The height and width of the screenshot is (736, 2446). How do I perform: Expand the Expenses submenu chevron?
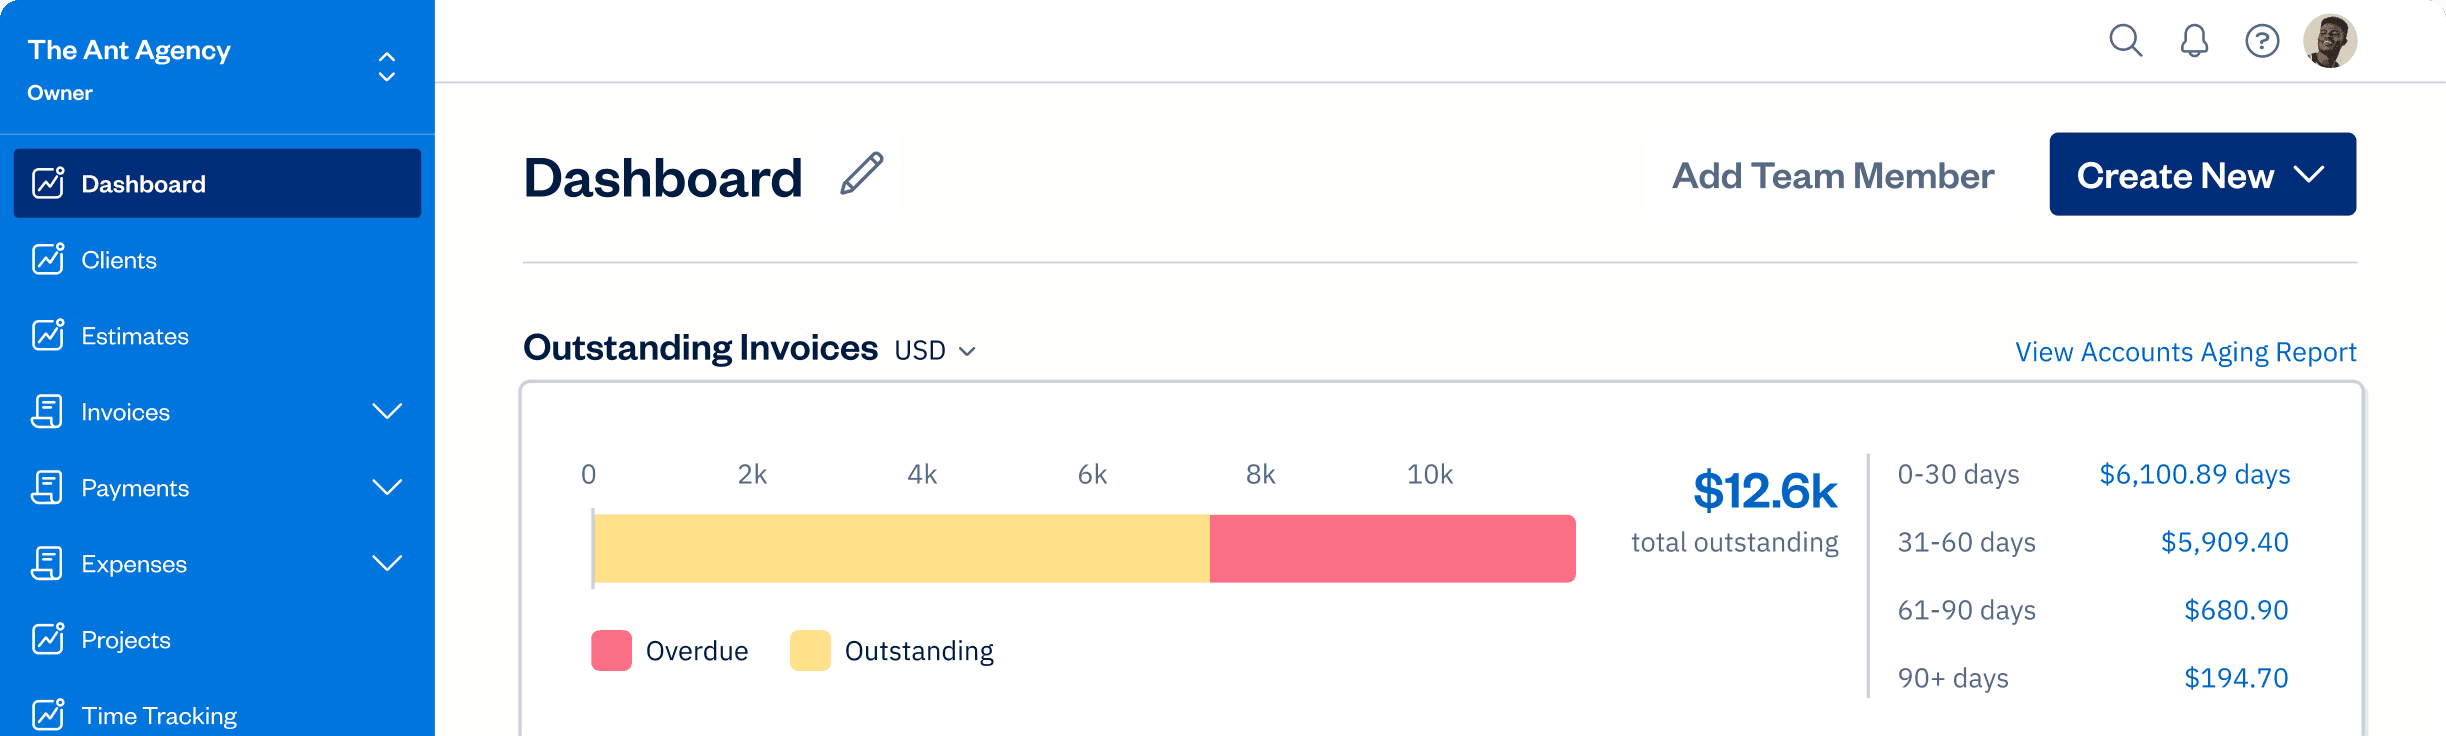(387, 563)
